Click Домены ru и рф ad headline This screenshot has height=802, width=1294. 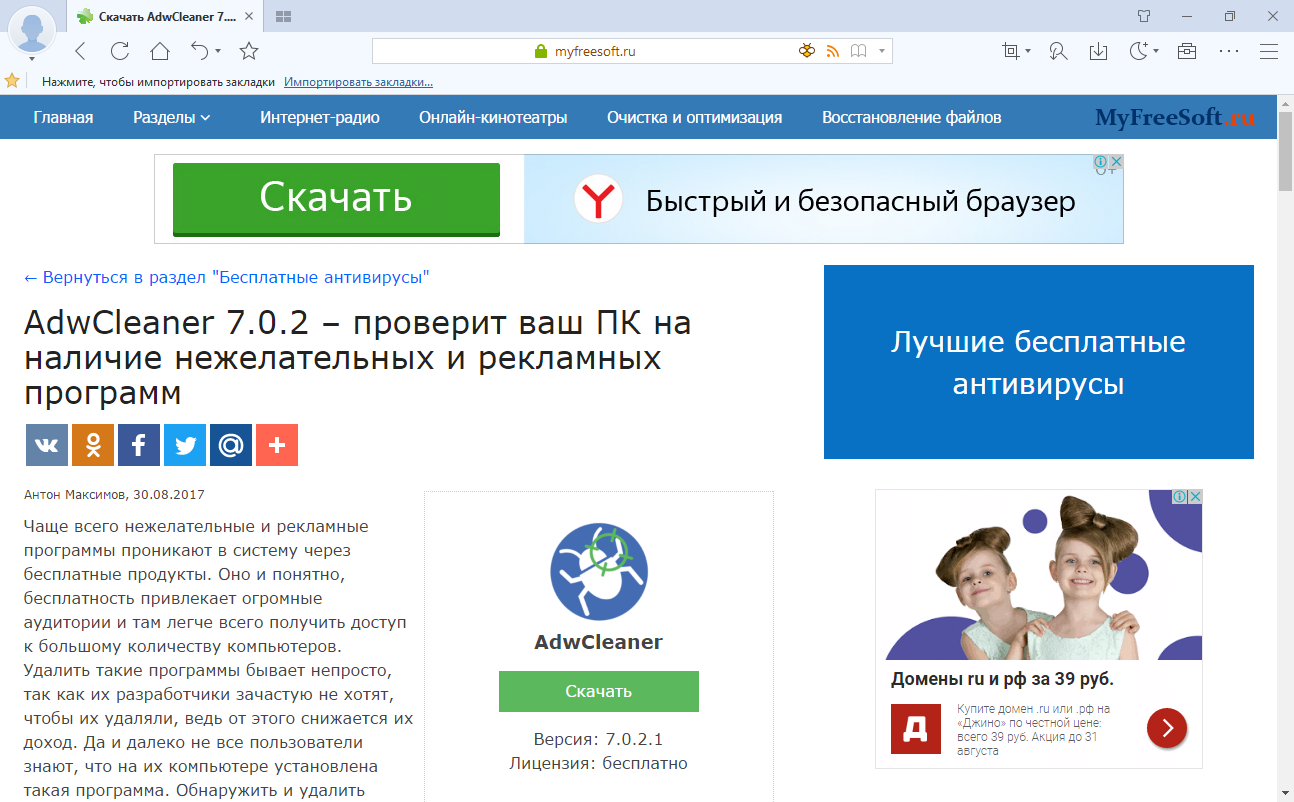click(x=1002, y=680)
